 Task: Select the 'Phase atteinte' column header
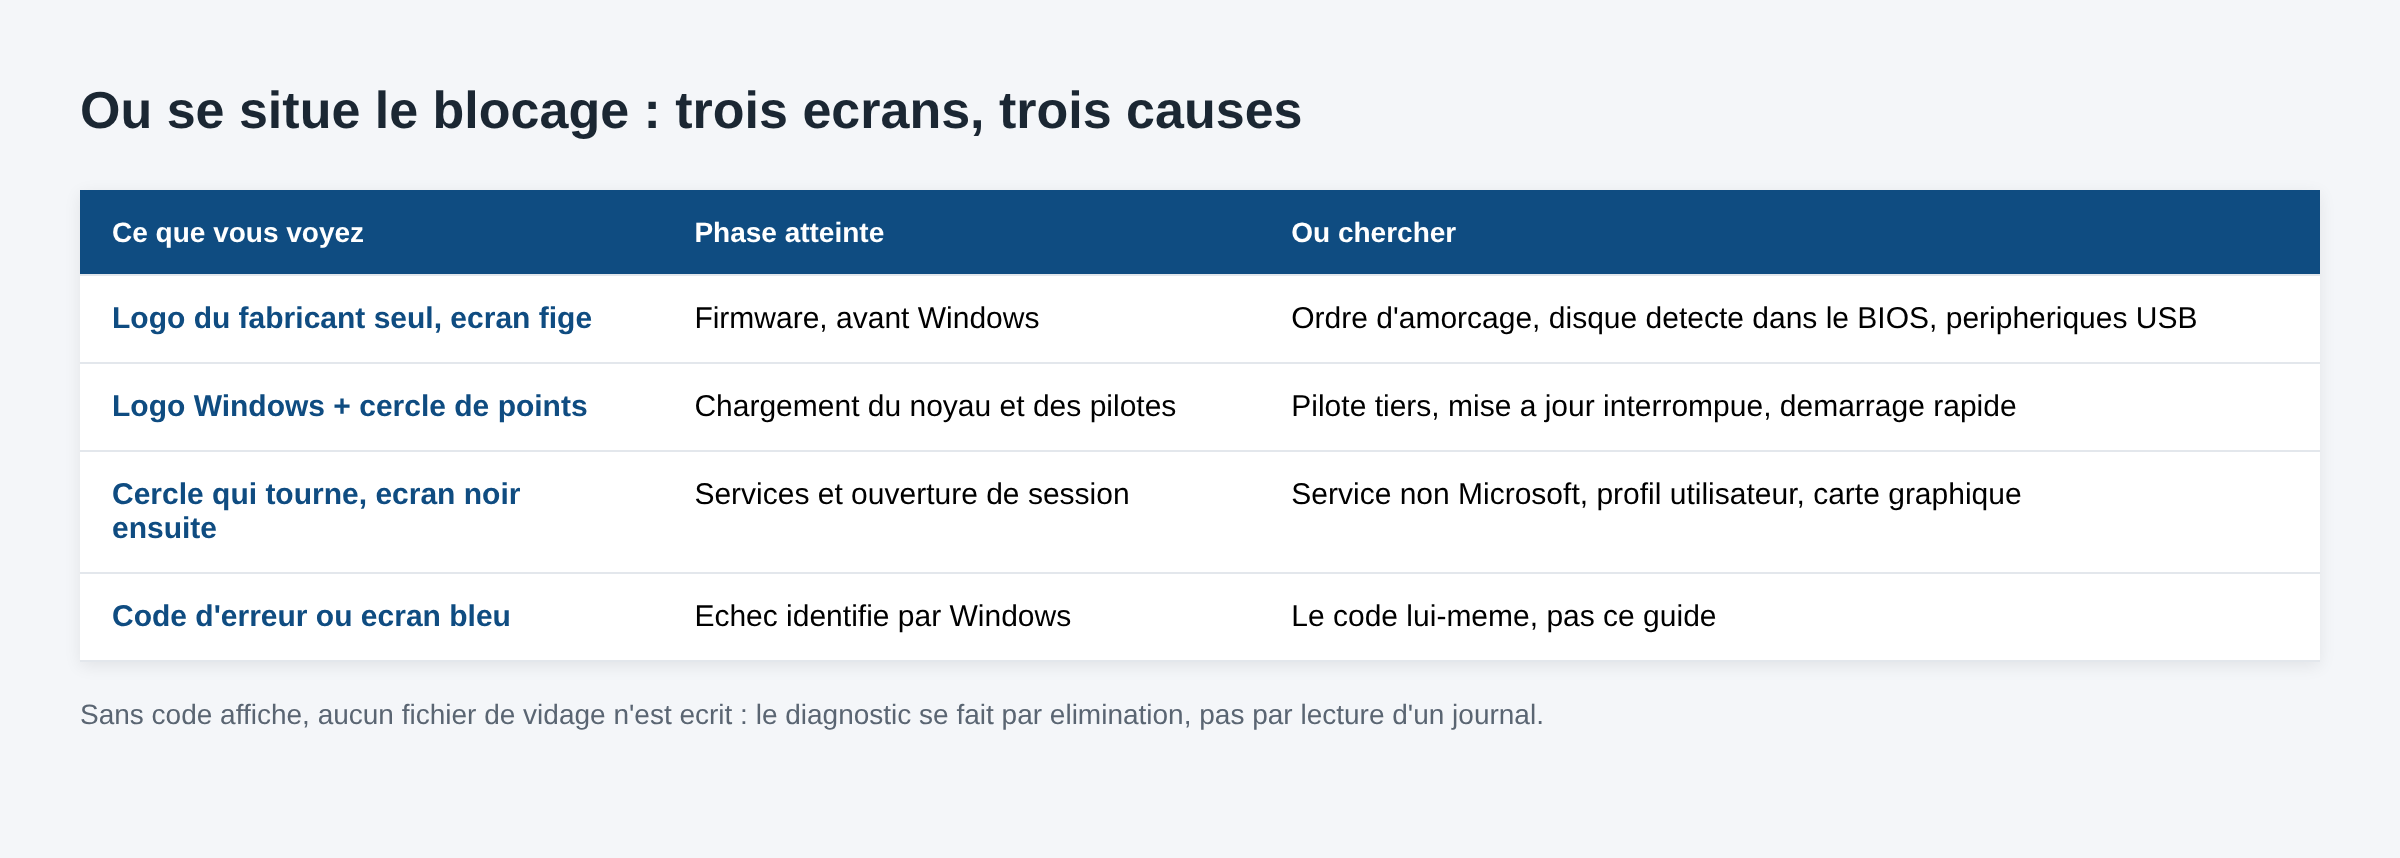pos(789,233)
